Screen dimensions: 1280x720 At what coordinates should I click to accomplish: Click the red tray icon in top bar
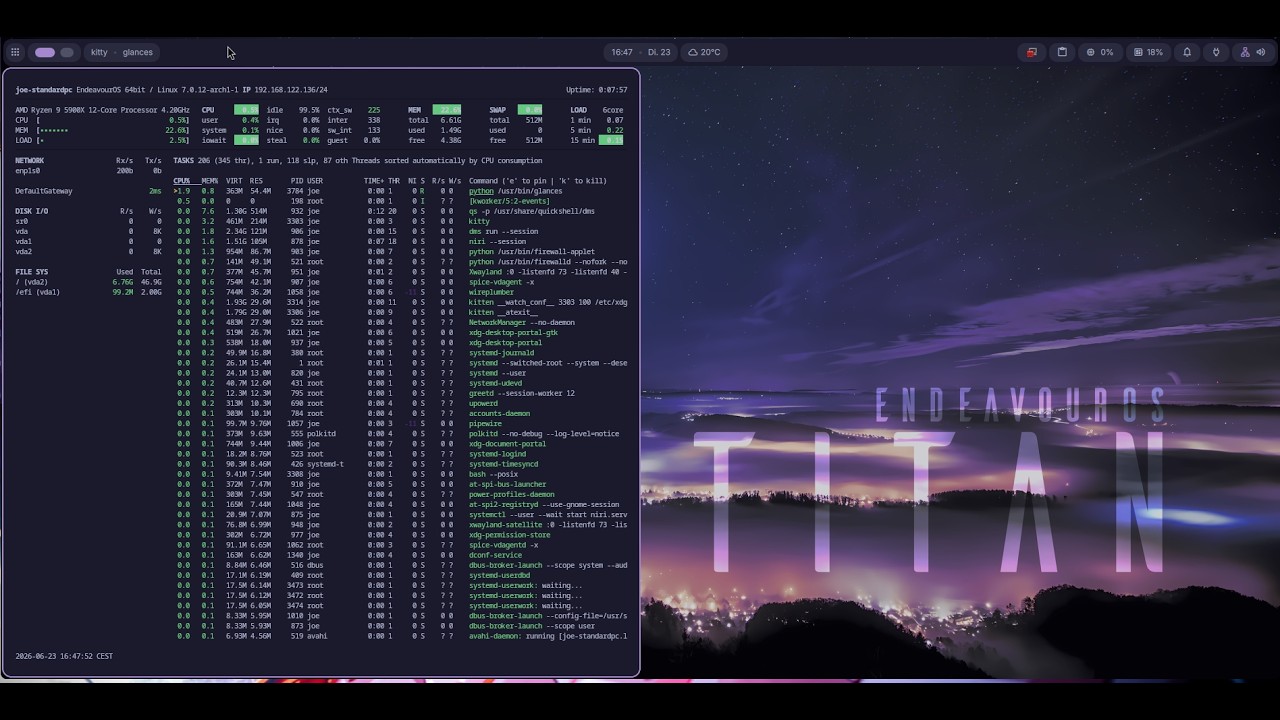(x=1031, y=52)
